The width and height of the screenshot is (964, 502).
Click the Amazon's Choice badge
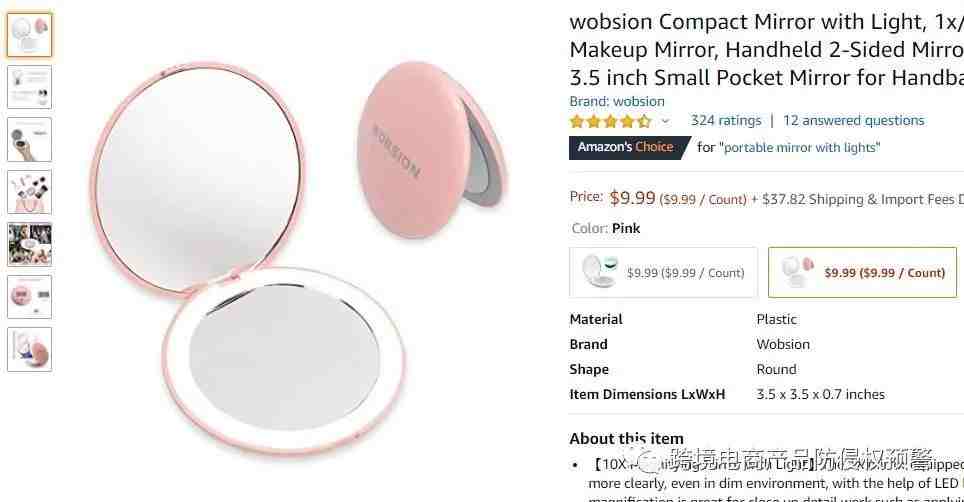[630, 147]
